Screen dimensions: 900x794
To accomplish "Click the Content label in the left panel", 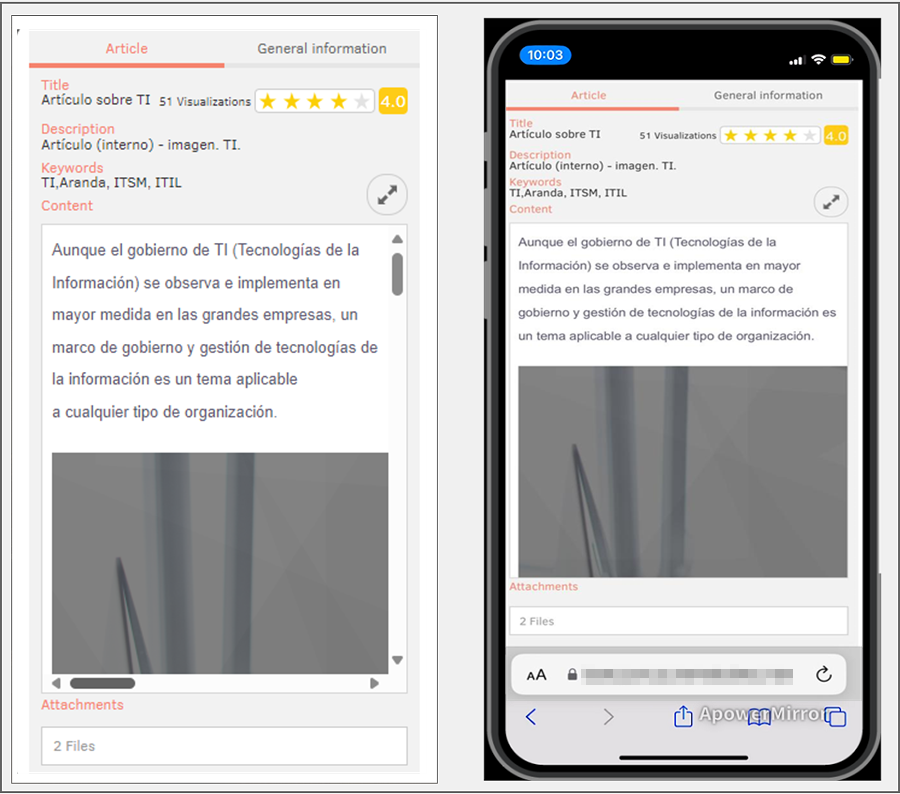I will click(x=67, y=206).
